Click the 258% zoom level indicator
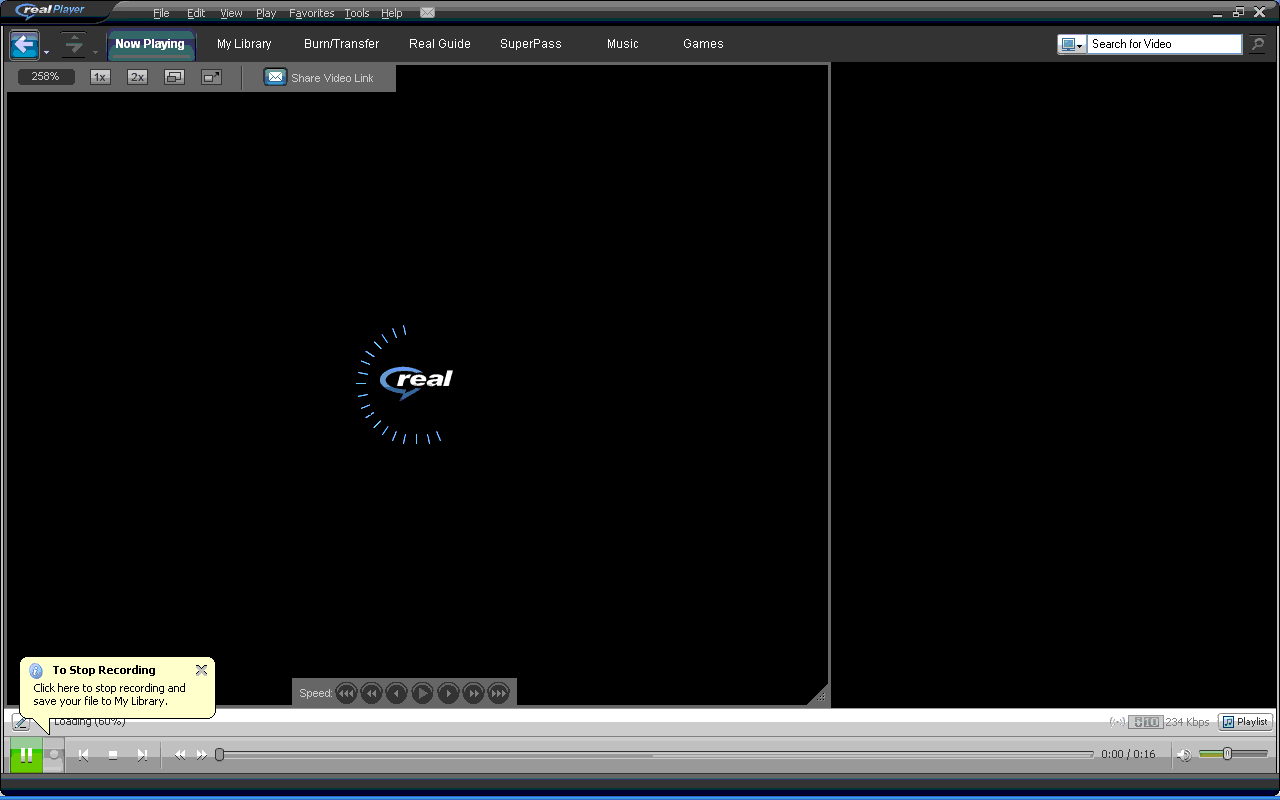The image size is (1280, 800). (x=46, y=77)
